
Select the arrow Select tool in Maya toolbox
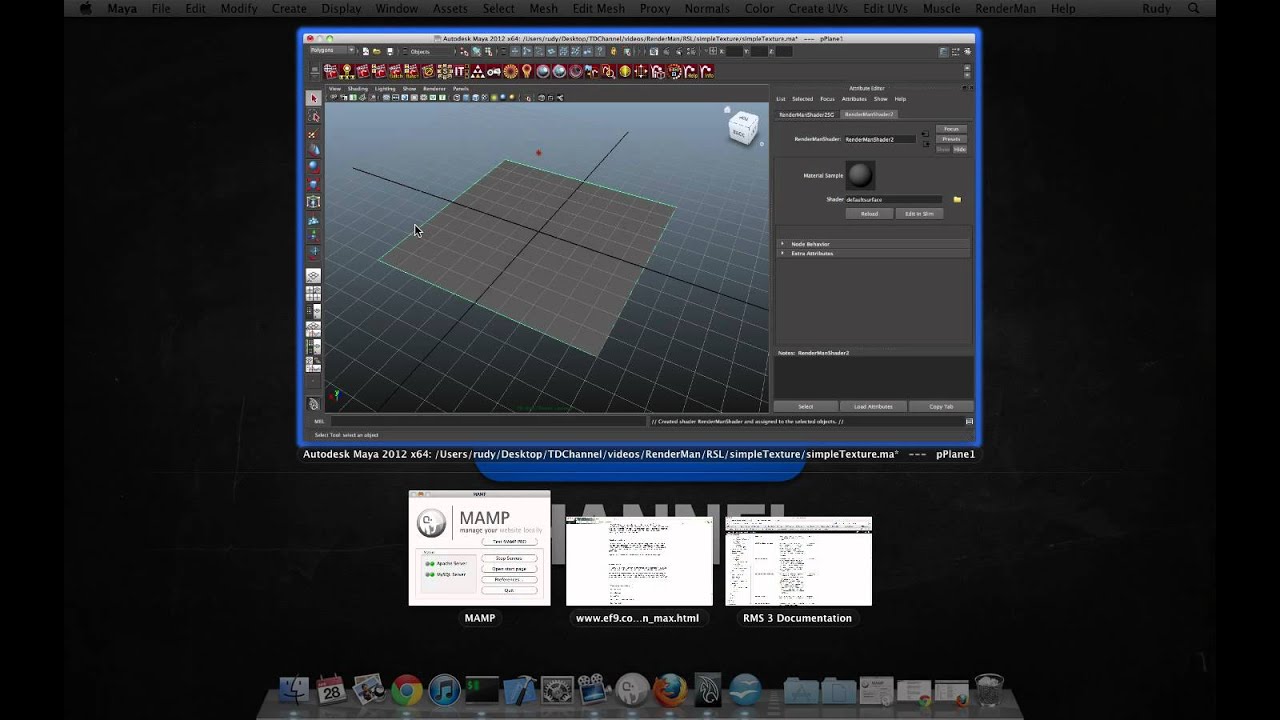[x=314, y=98]
